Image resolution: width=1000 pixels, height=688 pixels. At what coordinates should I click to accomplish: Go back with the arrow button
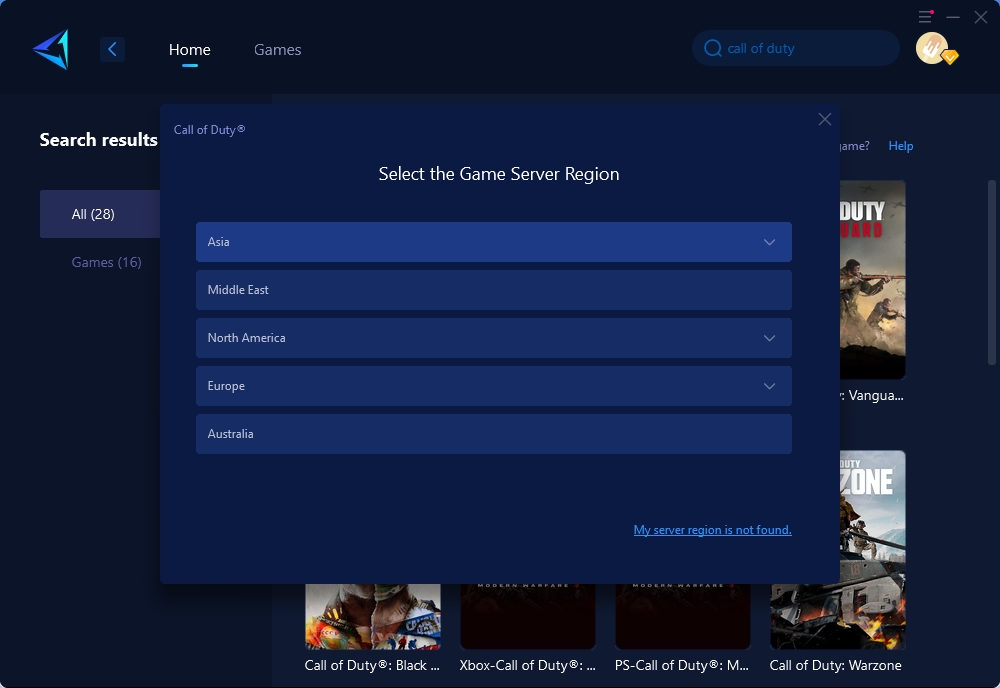[112, 49]
